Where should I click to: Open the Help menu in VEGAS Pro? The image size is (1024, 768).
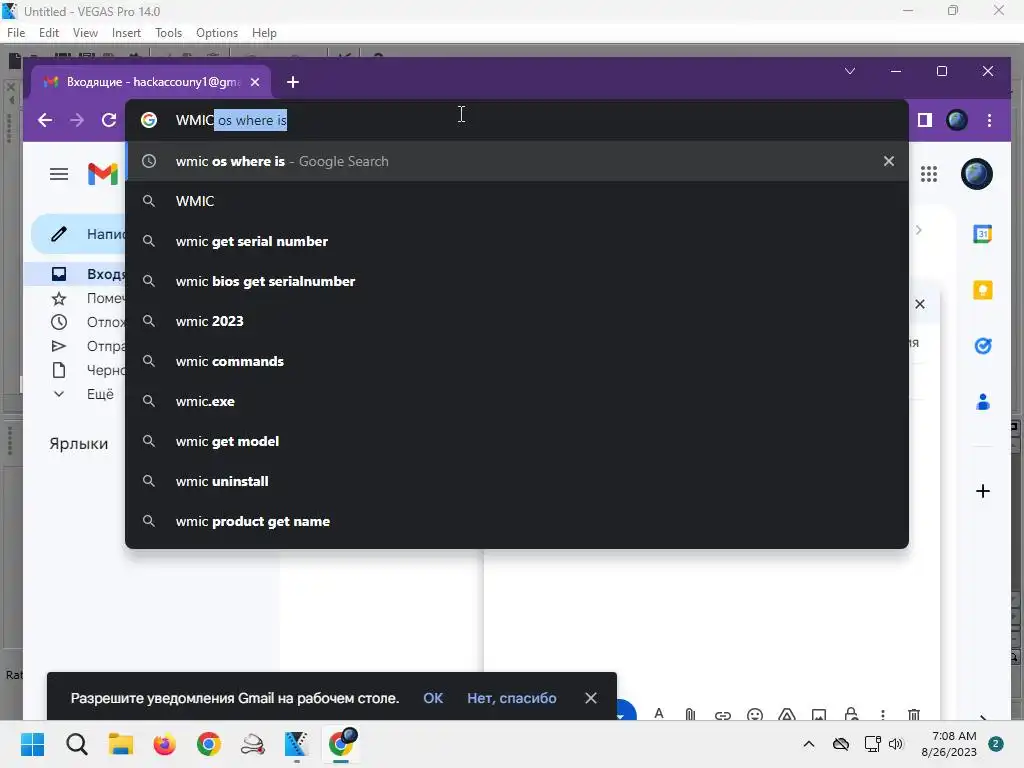[x=264, y=33]
